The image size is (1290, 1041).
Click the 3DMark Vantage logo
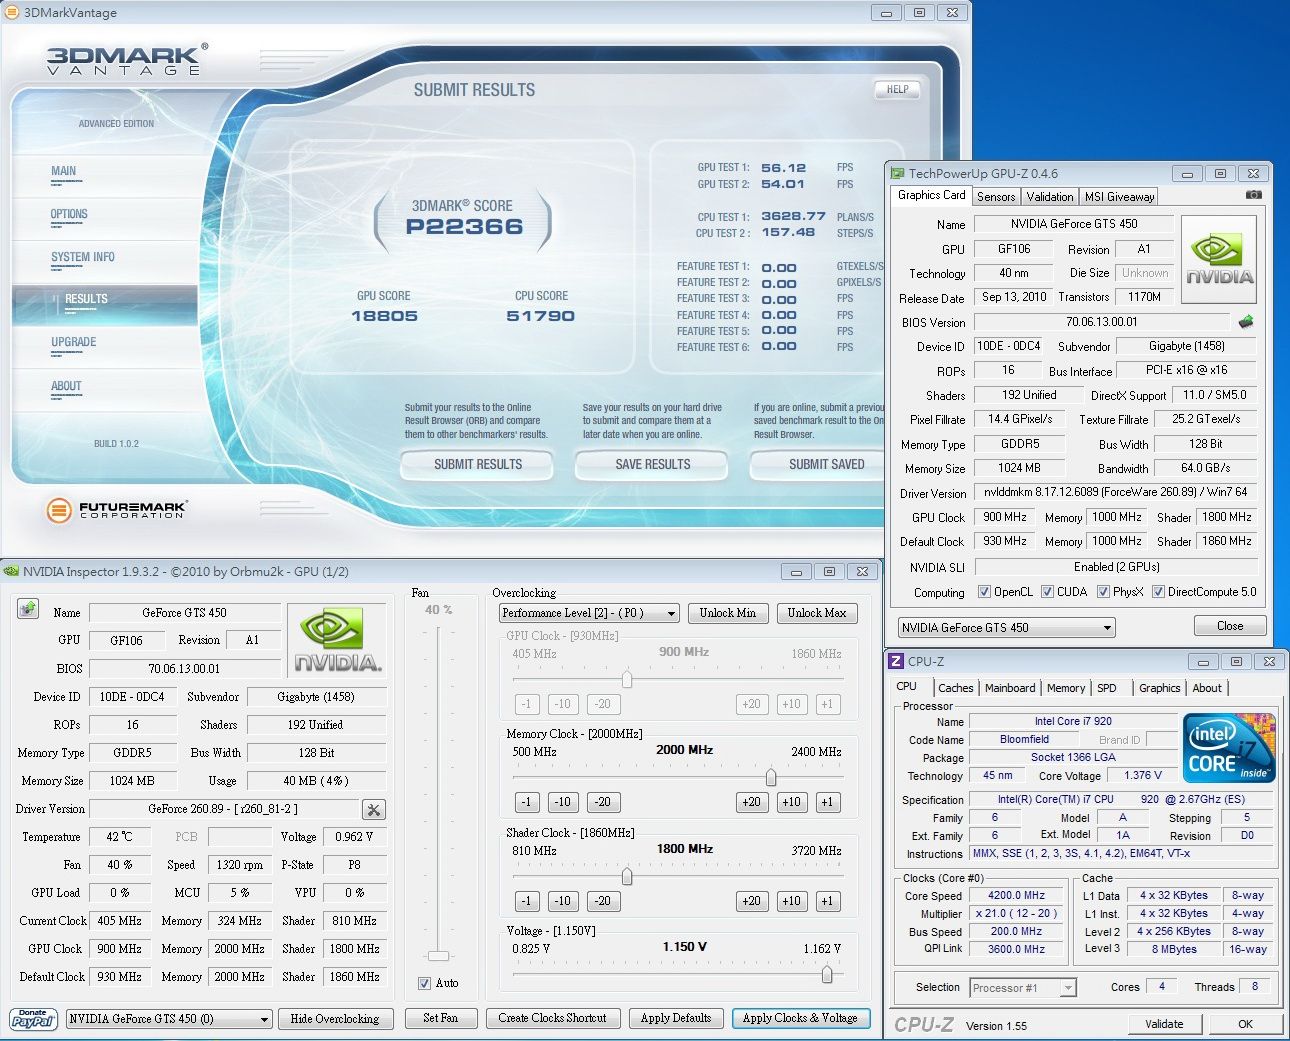(x=127, y=60)
